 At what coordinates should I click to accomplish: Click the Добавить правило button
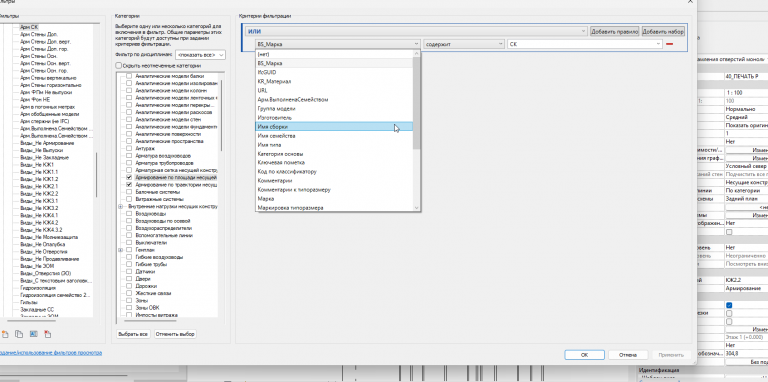(x=615, y=31)
